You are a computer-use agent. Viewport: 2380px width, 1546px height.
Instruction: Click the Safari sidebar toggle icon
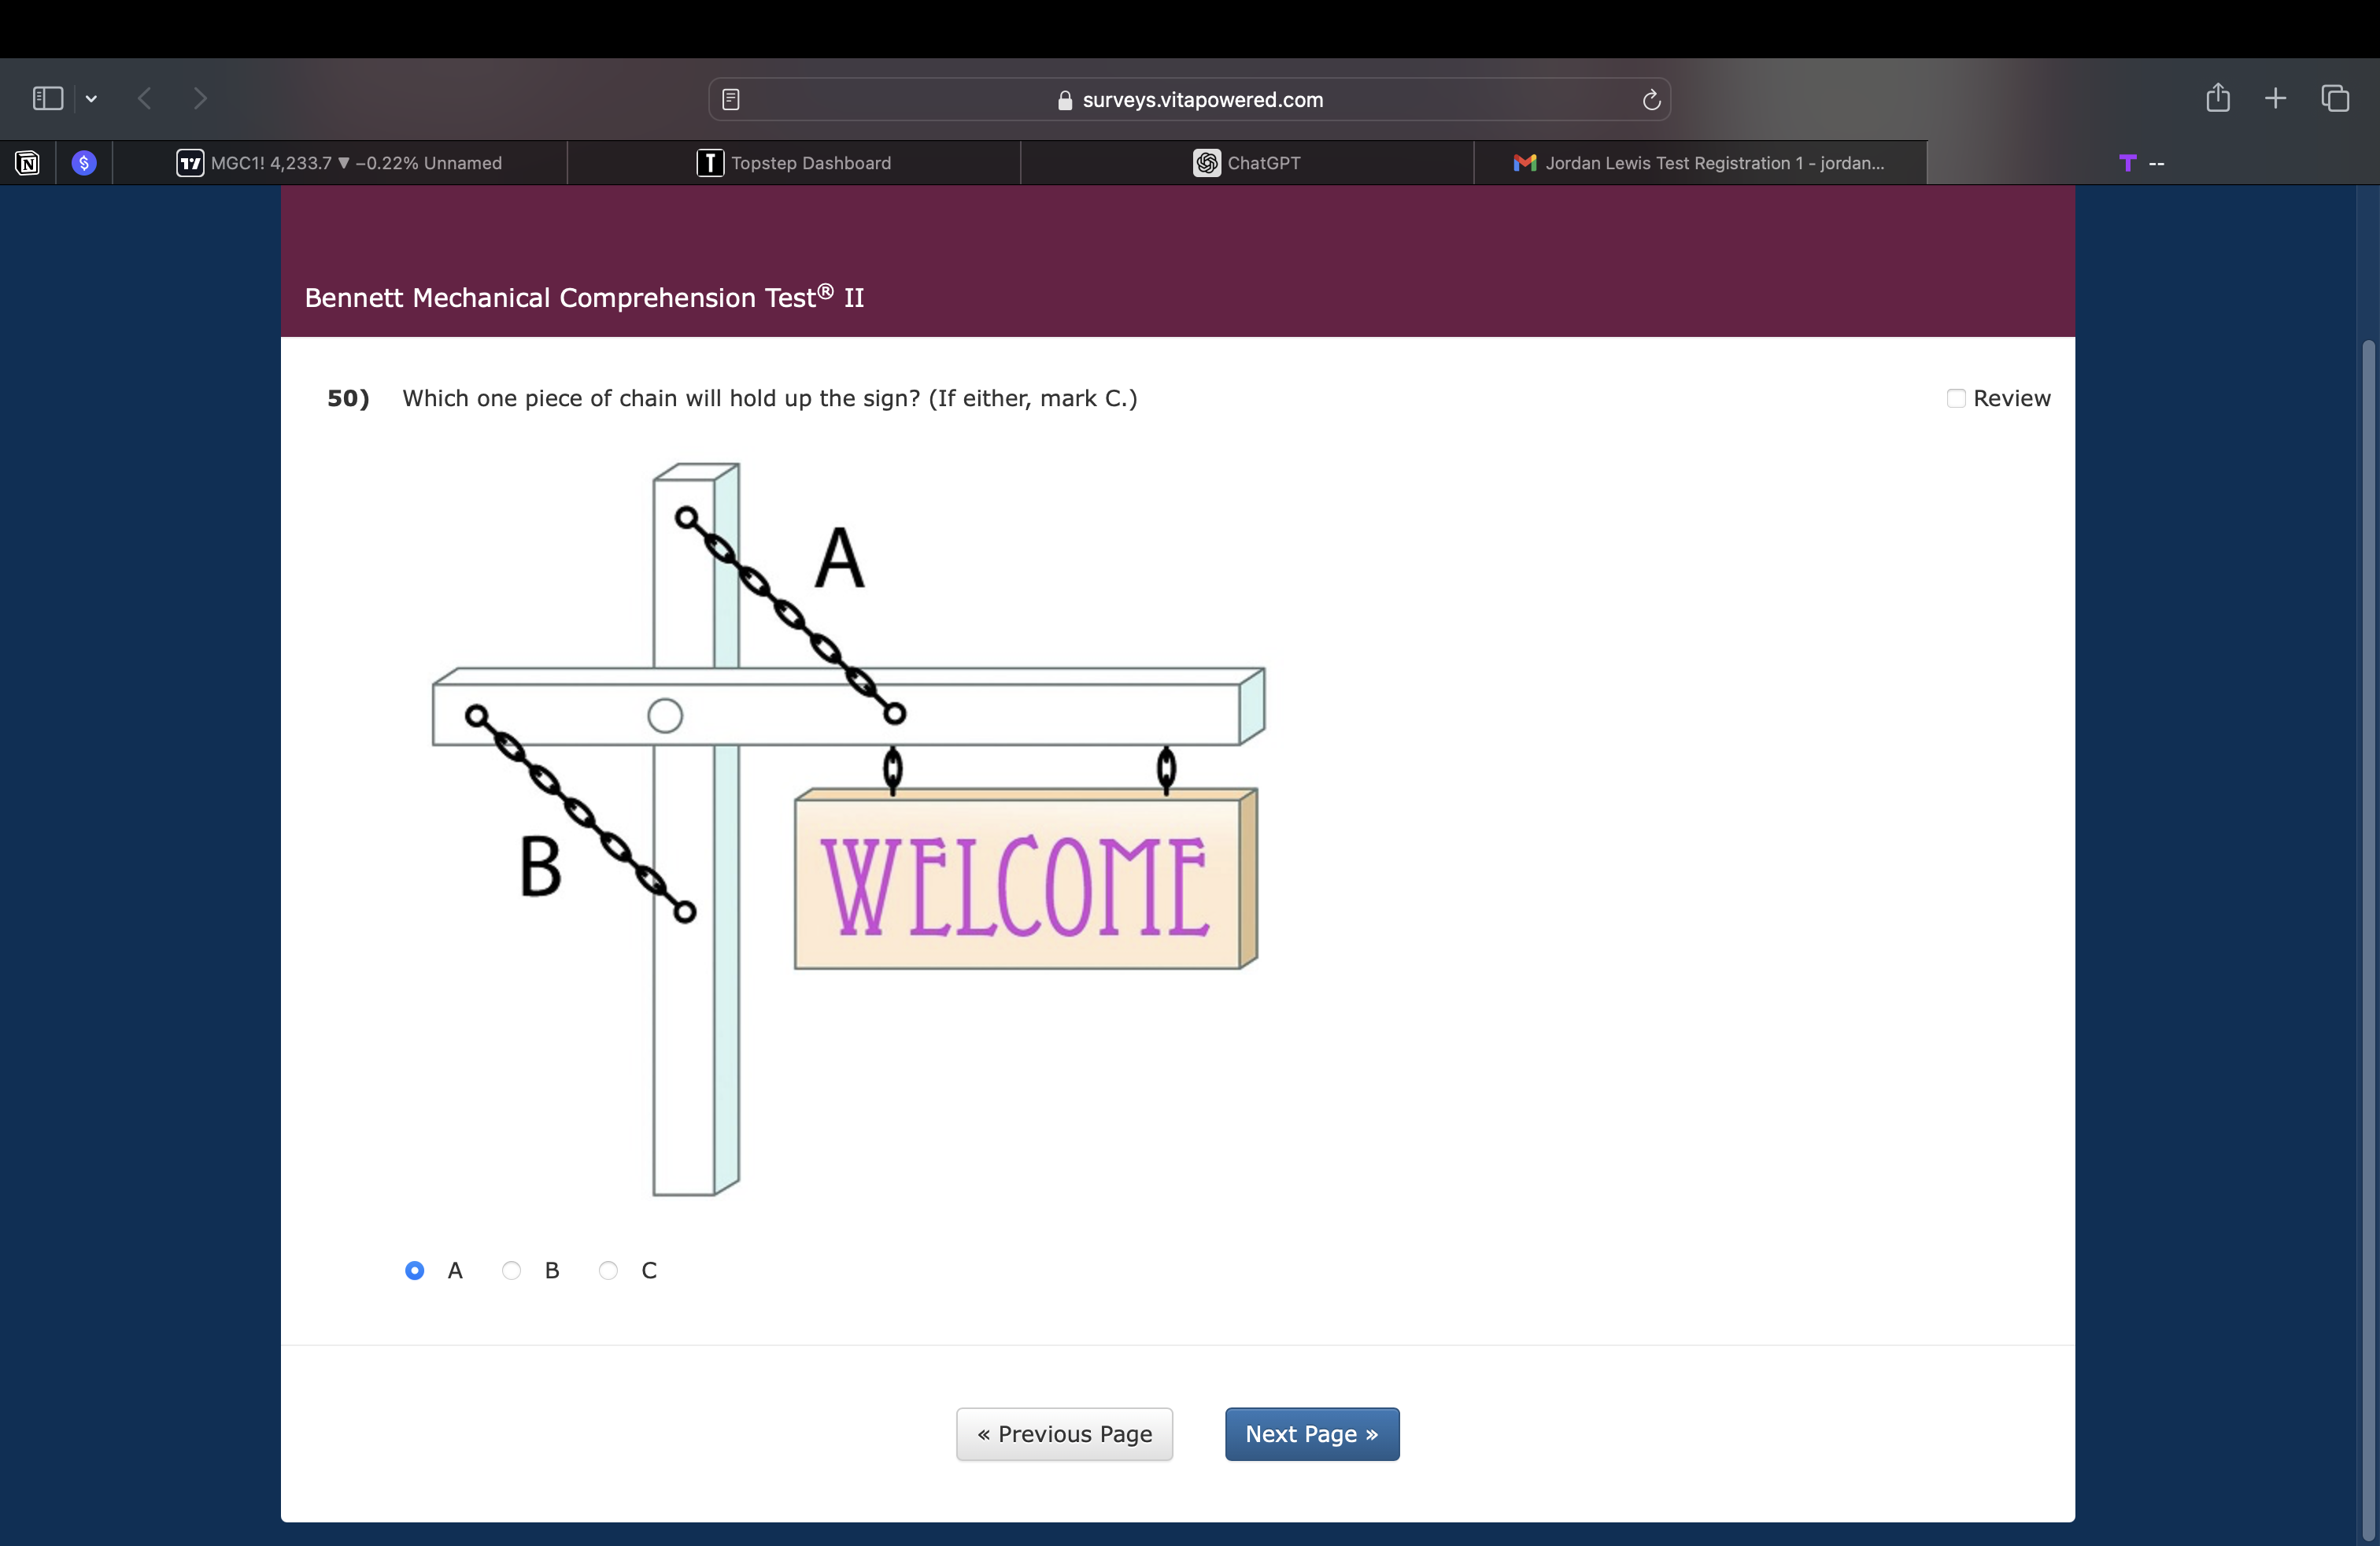(x=47, y=98)
